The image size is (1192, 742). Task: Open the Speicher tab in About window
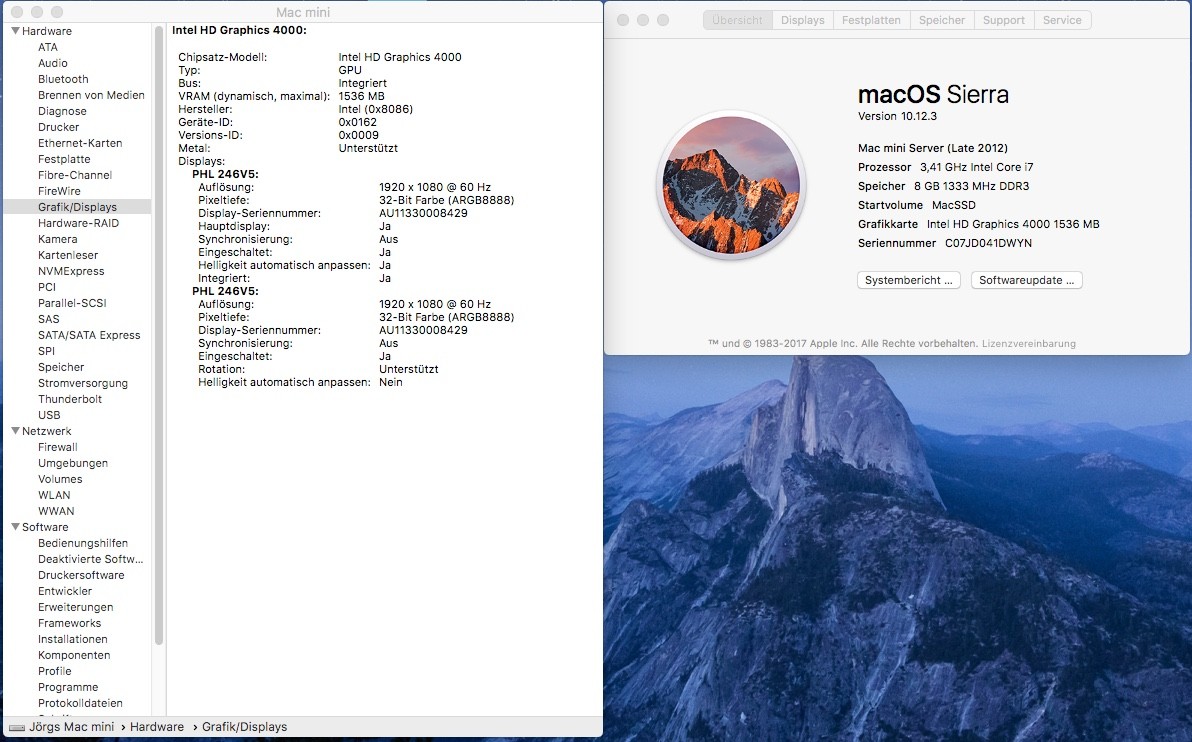[942, 21]
